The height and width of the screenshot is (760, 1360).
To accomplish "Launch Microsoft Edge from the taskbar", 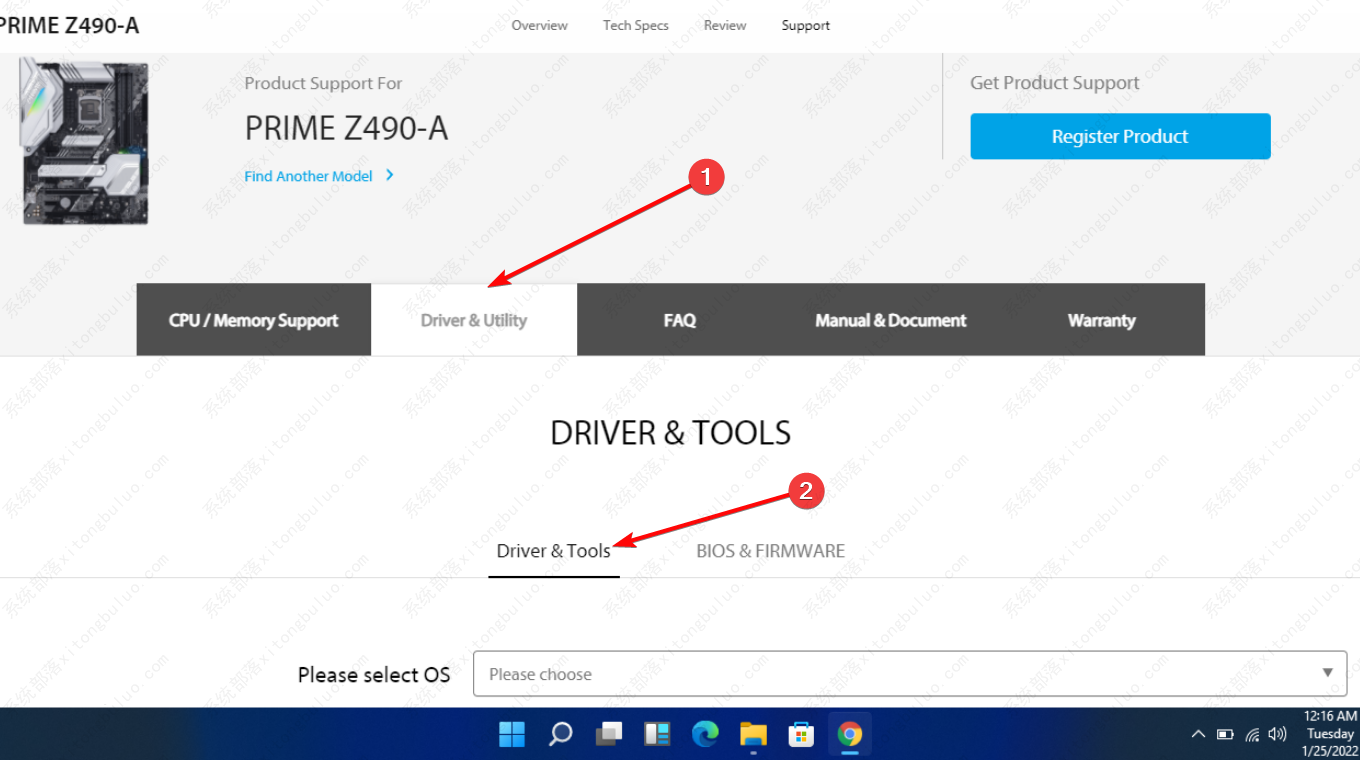I will tap(705, 735).
